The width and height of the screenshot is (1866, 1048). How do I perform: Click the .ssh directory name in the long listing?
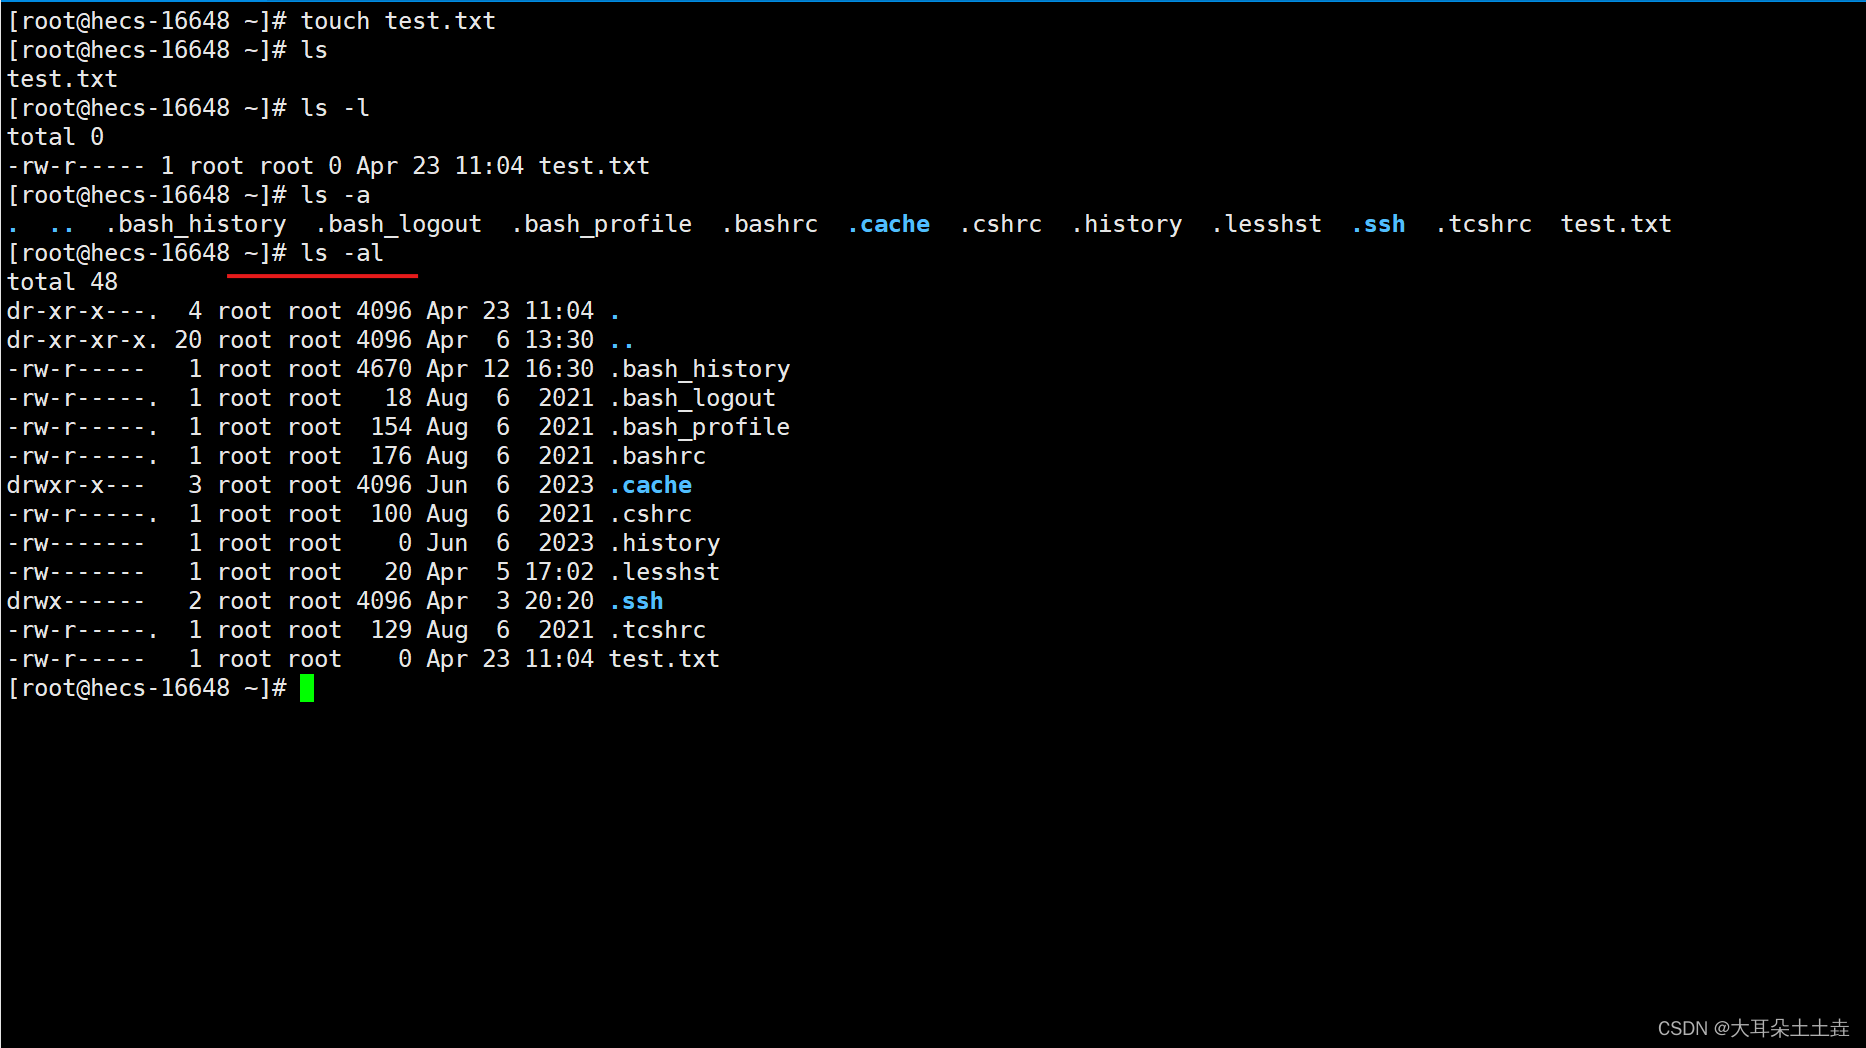pos(637,601)
